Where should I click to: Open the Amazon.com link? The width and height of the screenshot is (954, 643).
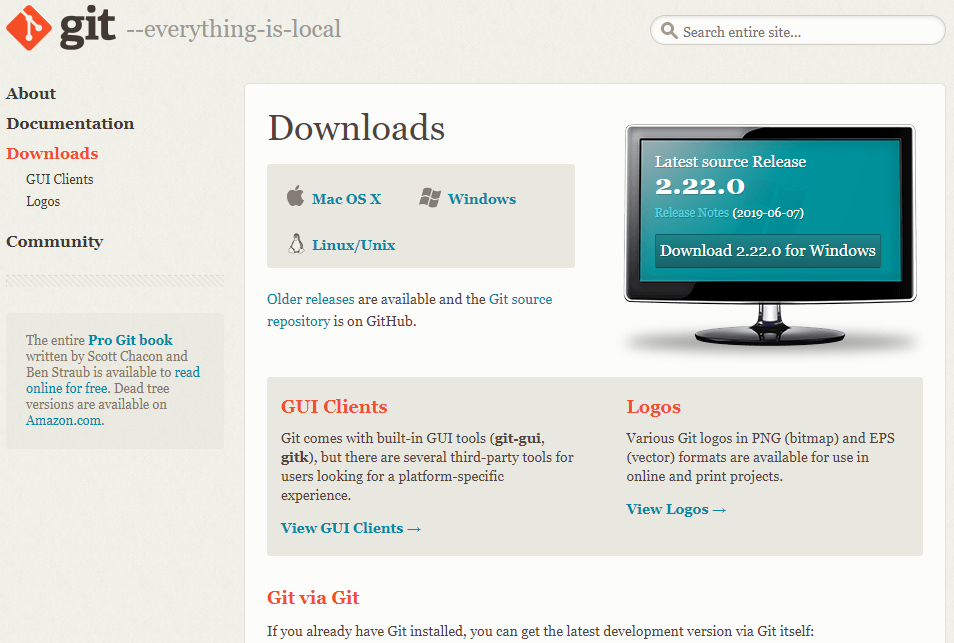pyautogui.click(x=64, y=420)
